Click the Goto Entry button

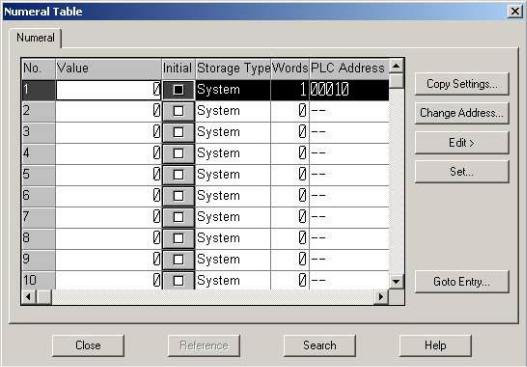pos(462,282)
